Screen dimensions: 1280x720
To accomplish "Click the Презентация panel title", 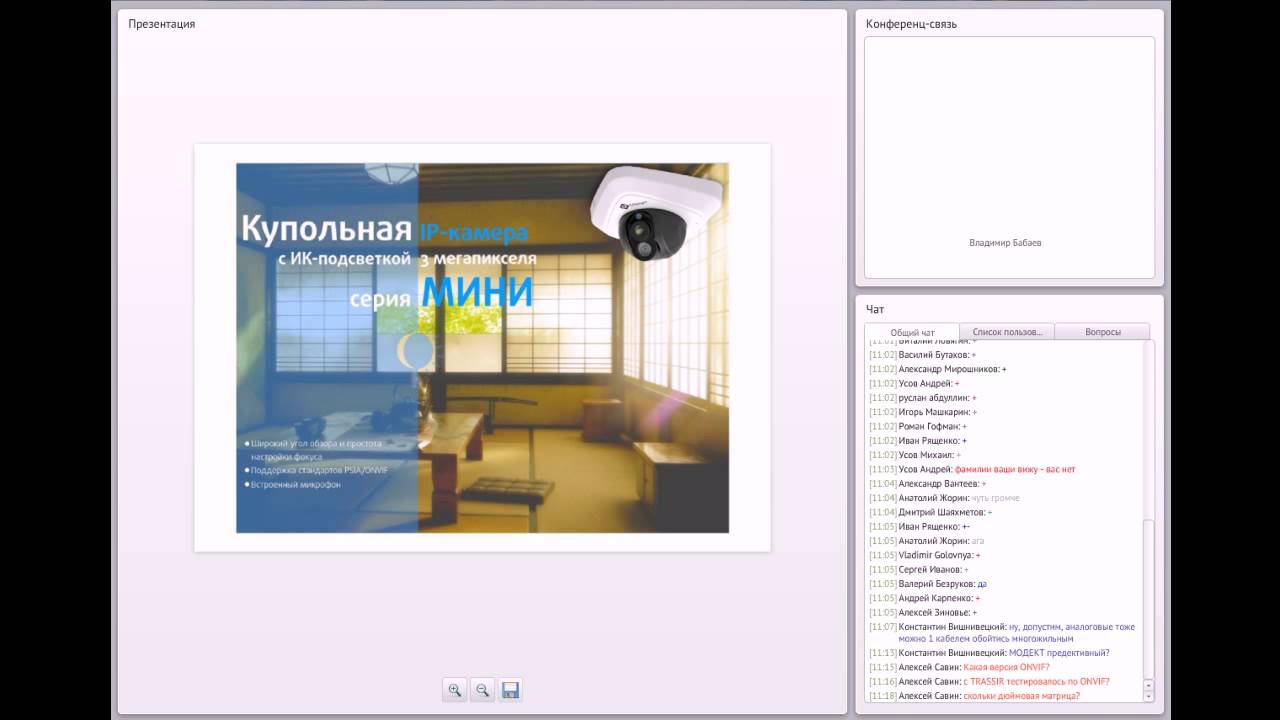I will (161, 24).
